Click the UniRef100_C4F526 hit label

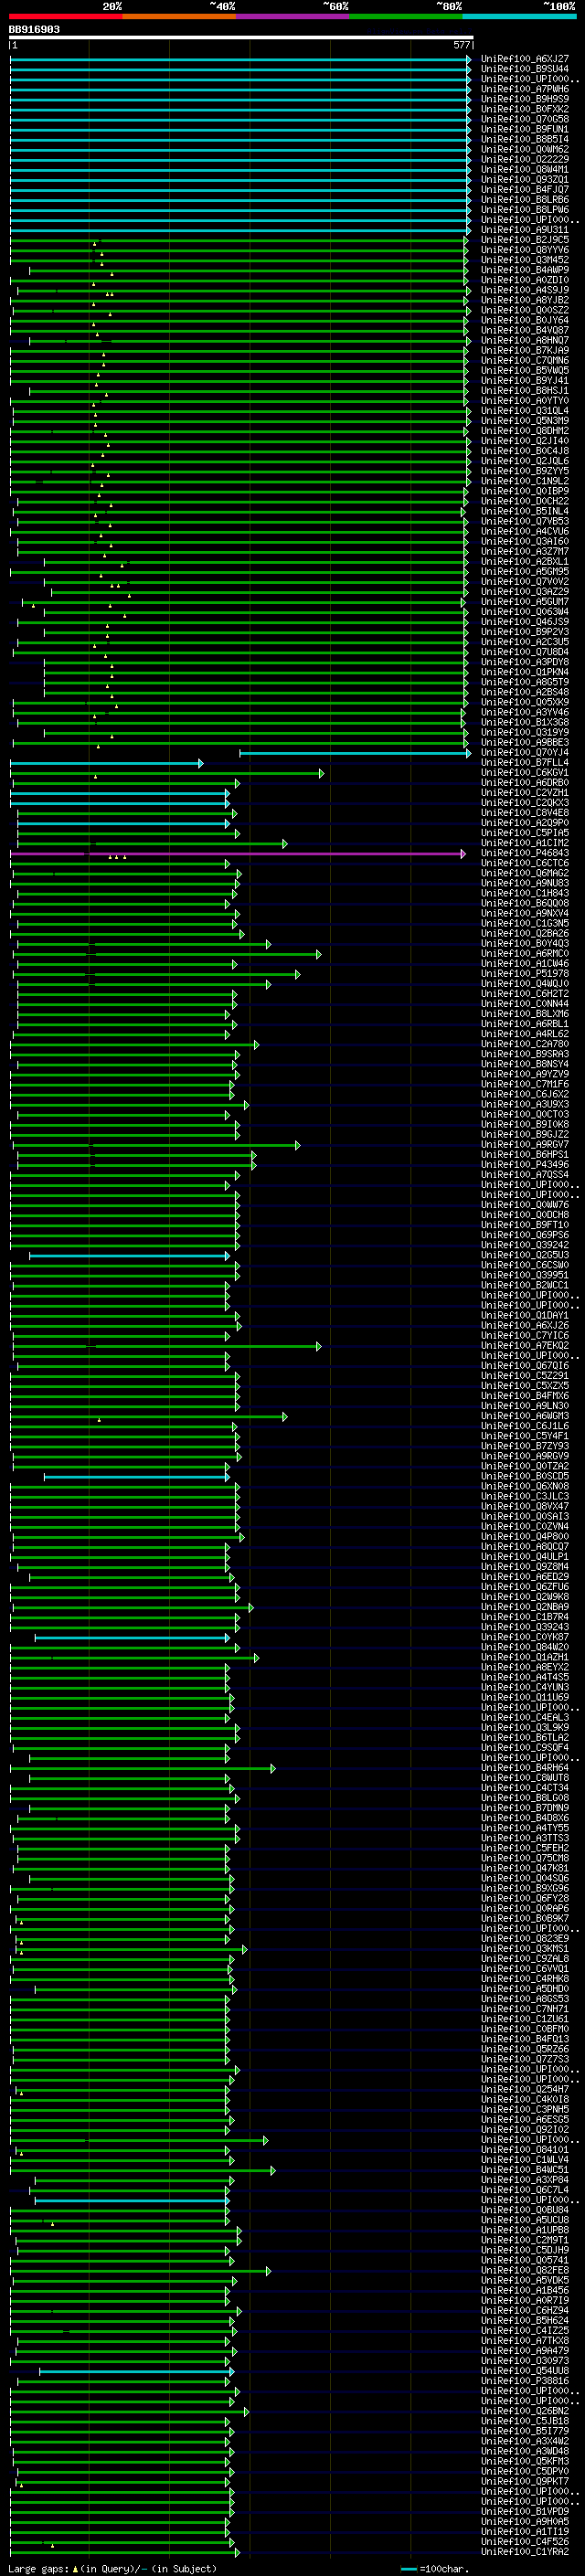point(525,2542)
